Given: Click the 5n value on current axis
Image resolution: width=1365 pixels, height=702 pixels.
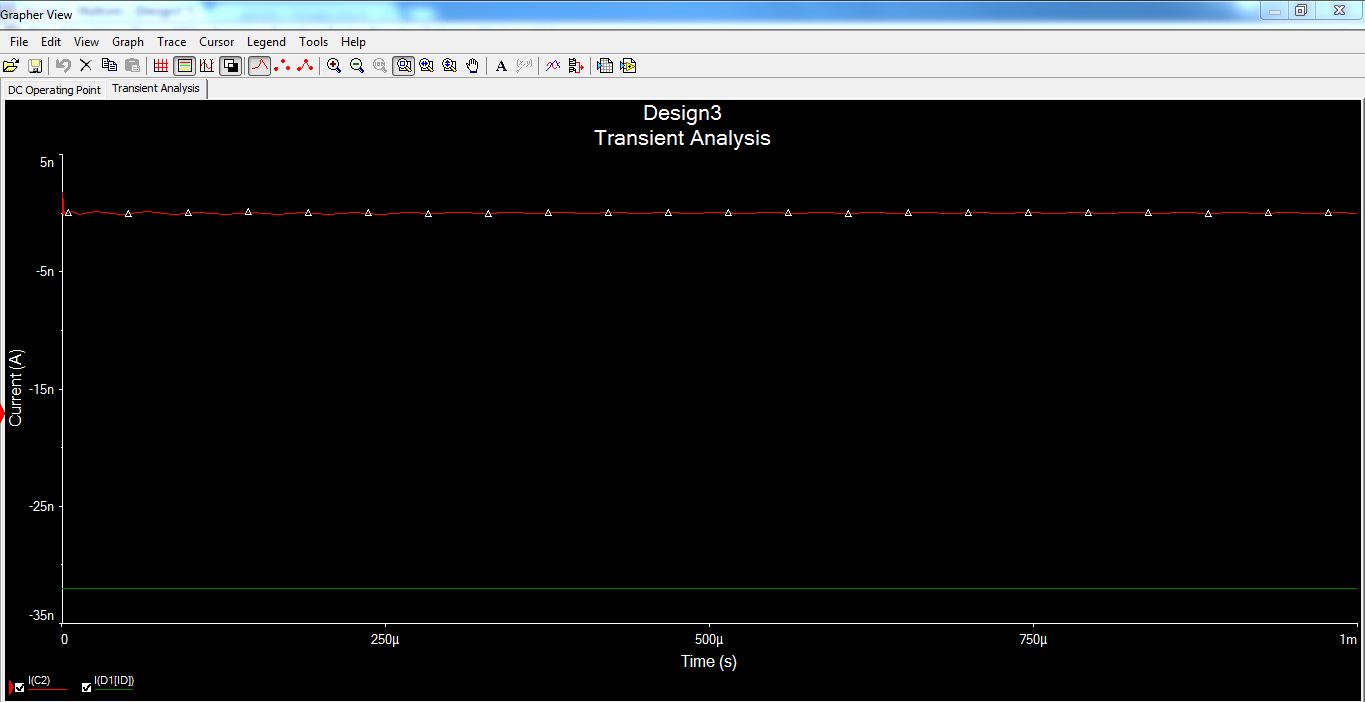Looking at the screenshot, I should pyautogui.click(x=47, y=162).
